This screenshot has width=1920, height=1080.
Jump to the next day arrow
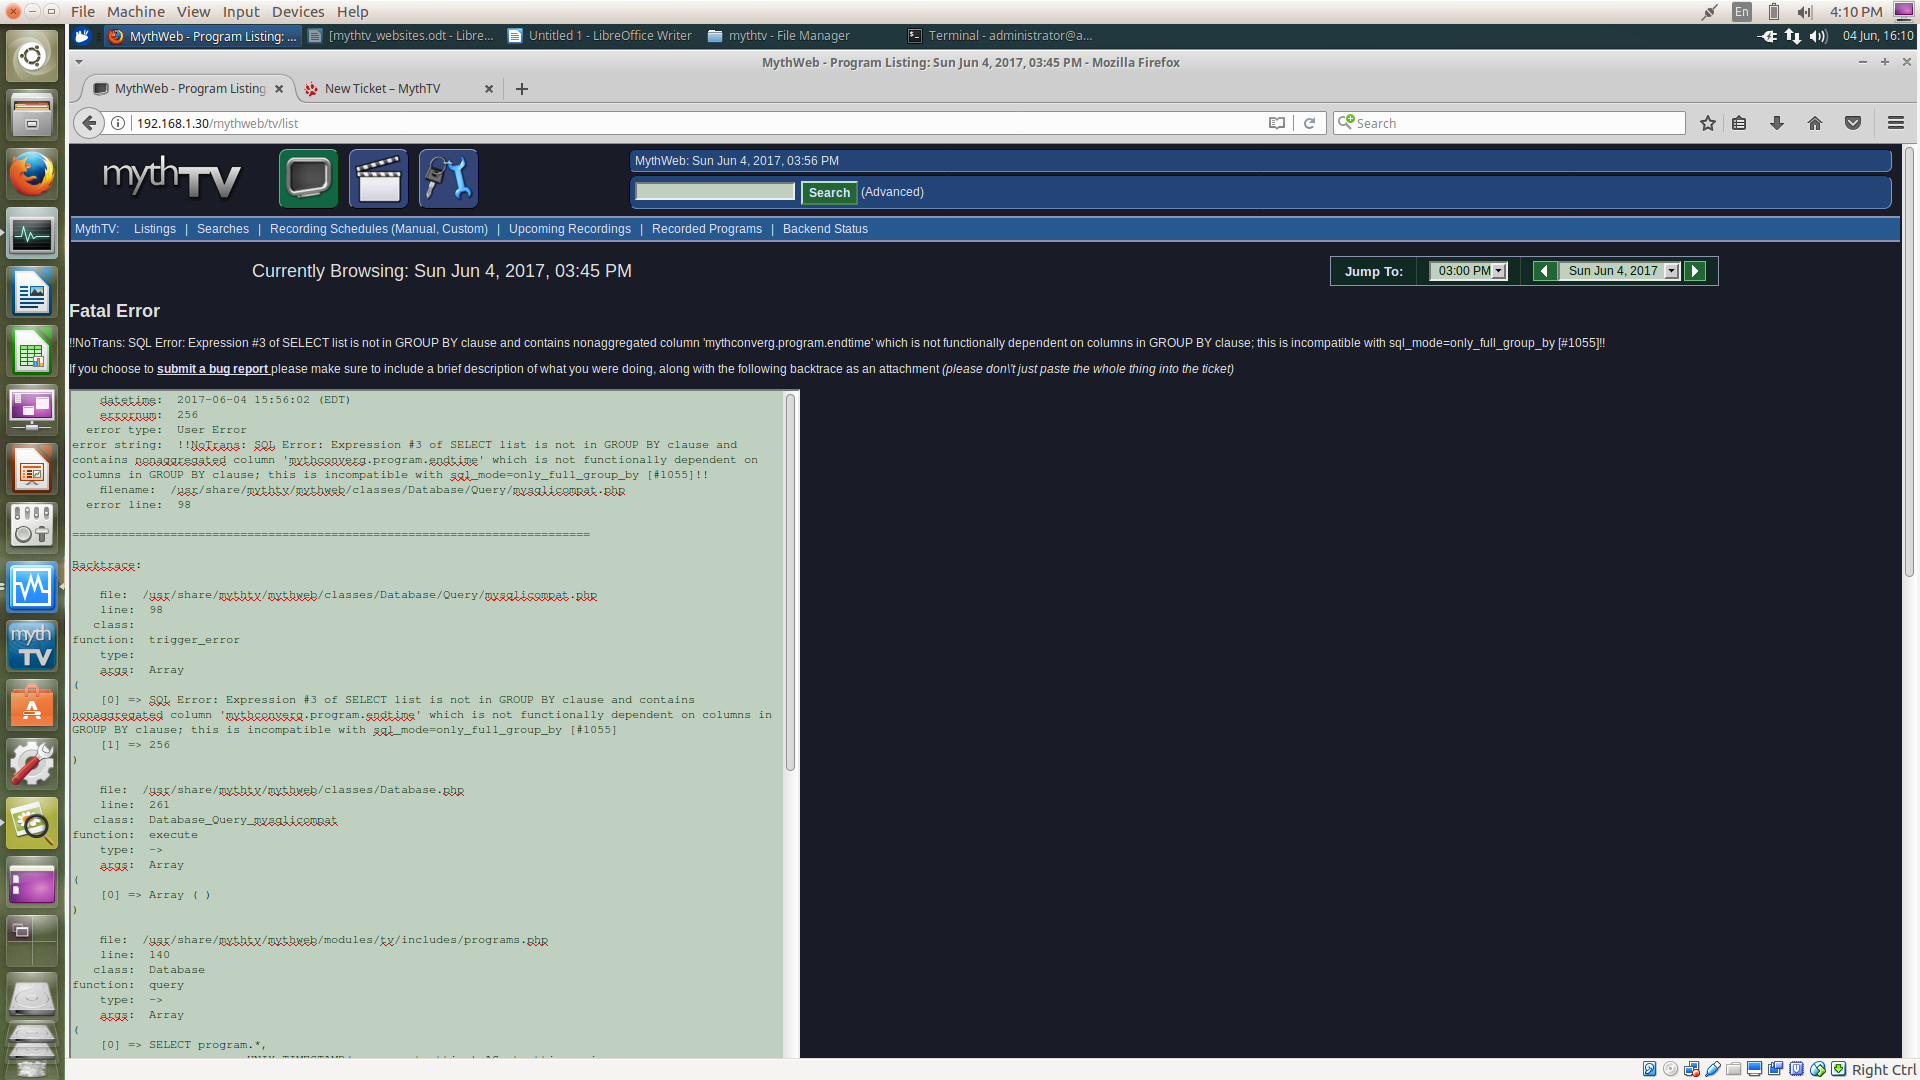click(x=1695, y=271)
